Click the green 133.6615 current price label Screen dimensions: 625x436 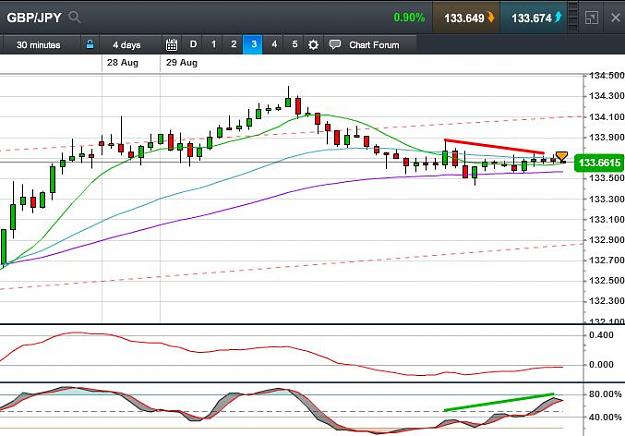599,163
